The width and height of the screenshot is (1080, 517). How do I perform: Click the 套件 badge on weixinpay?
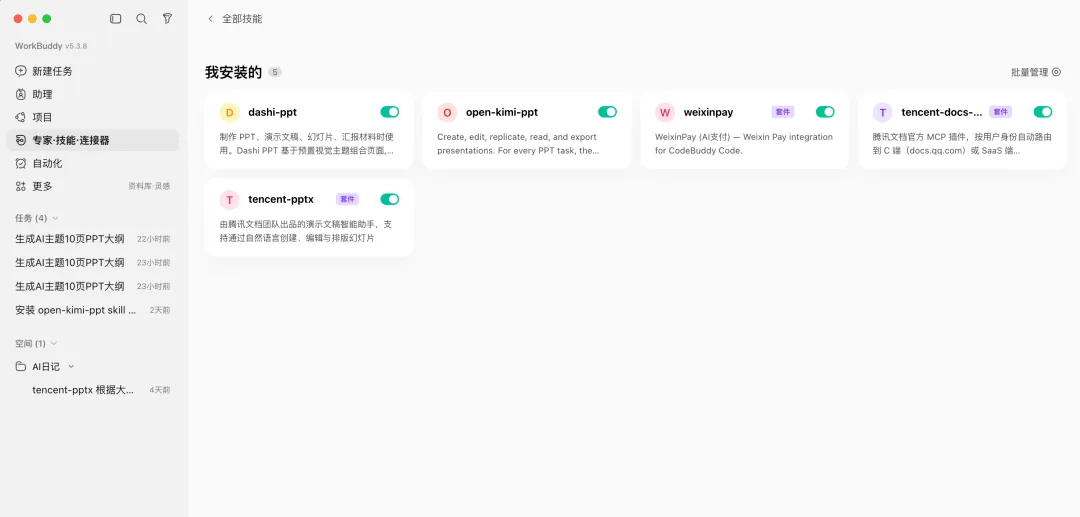tap(783, 112)
